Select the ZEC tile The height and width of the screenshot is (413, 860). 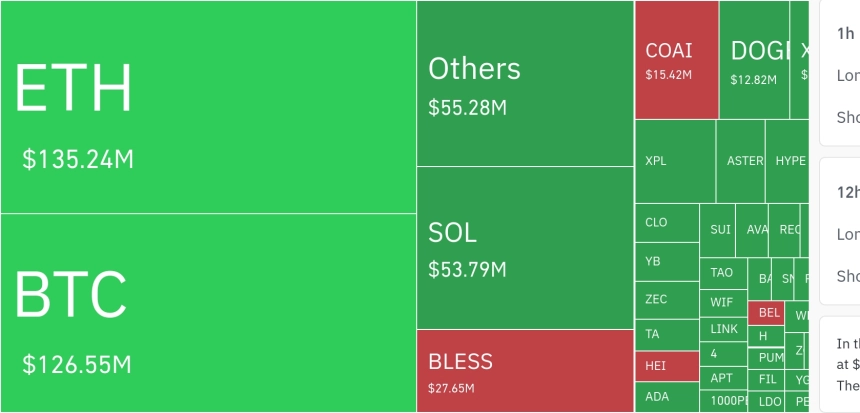point(666,299)
